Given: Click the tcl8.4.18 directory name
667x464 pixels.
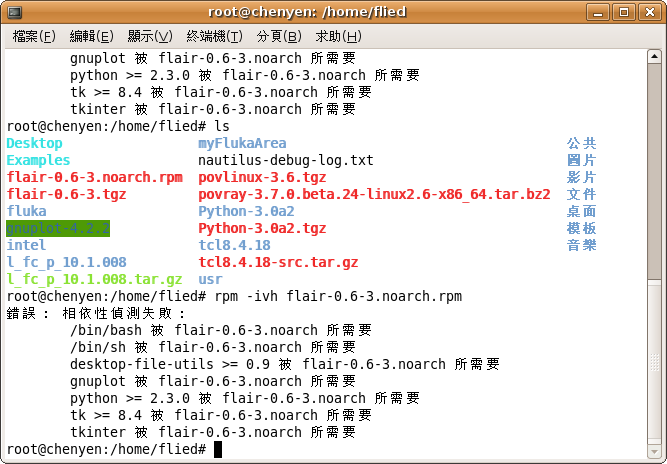Looking at the screenshot, I should click(234, 245).
